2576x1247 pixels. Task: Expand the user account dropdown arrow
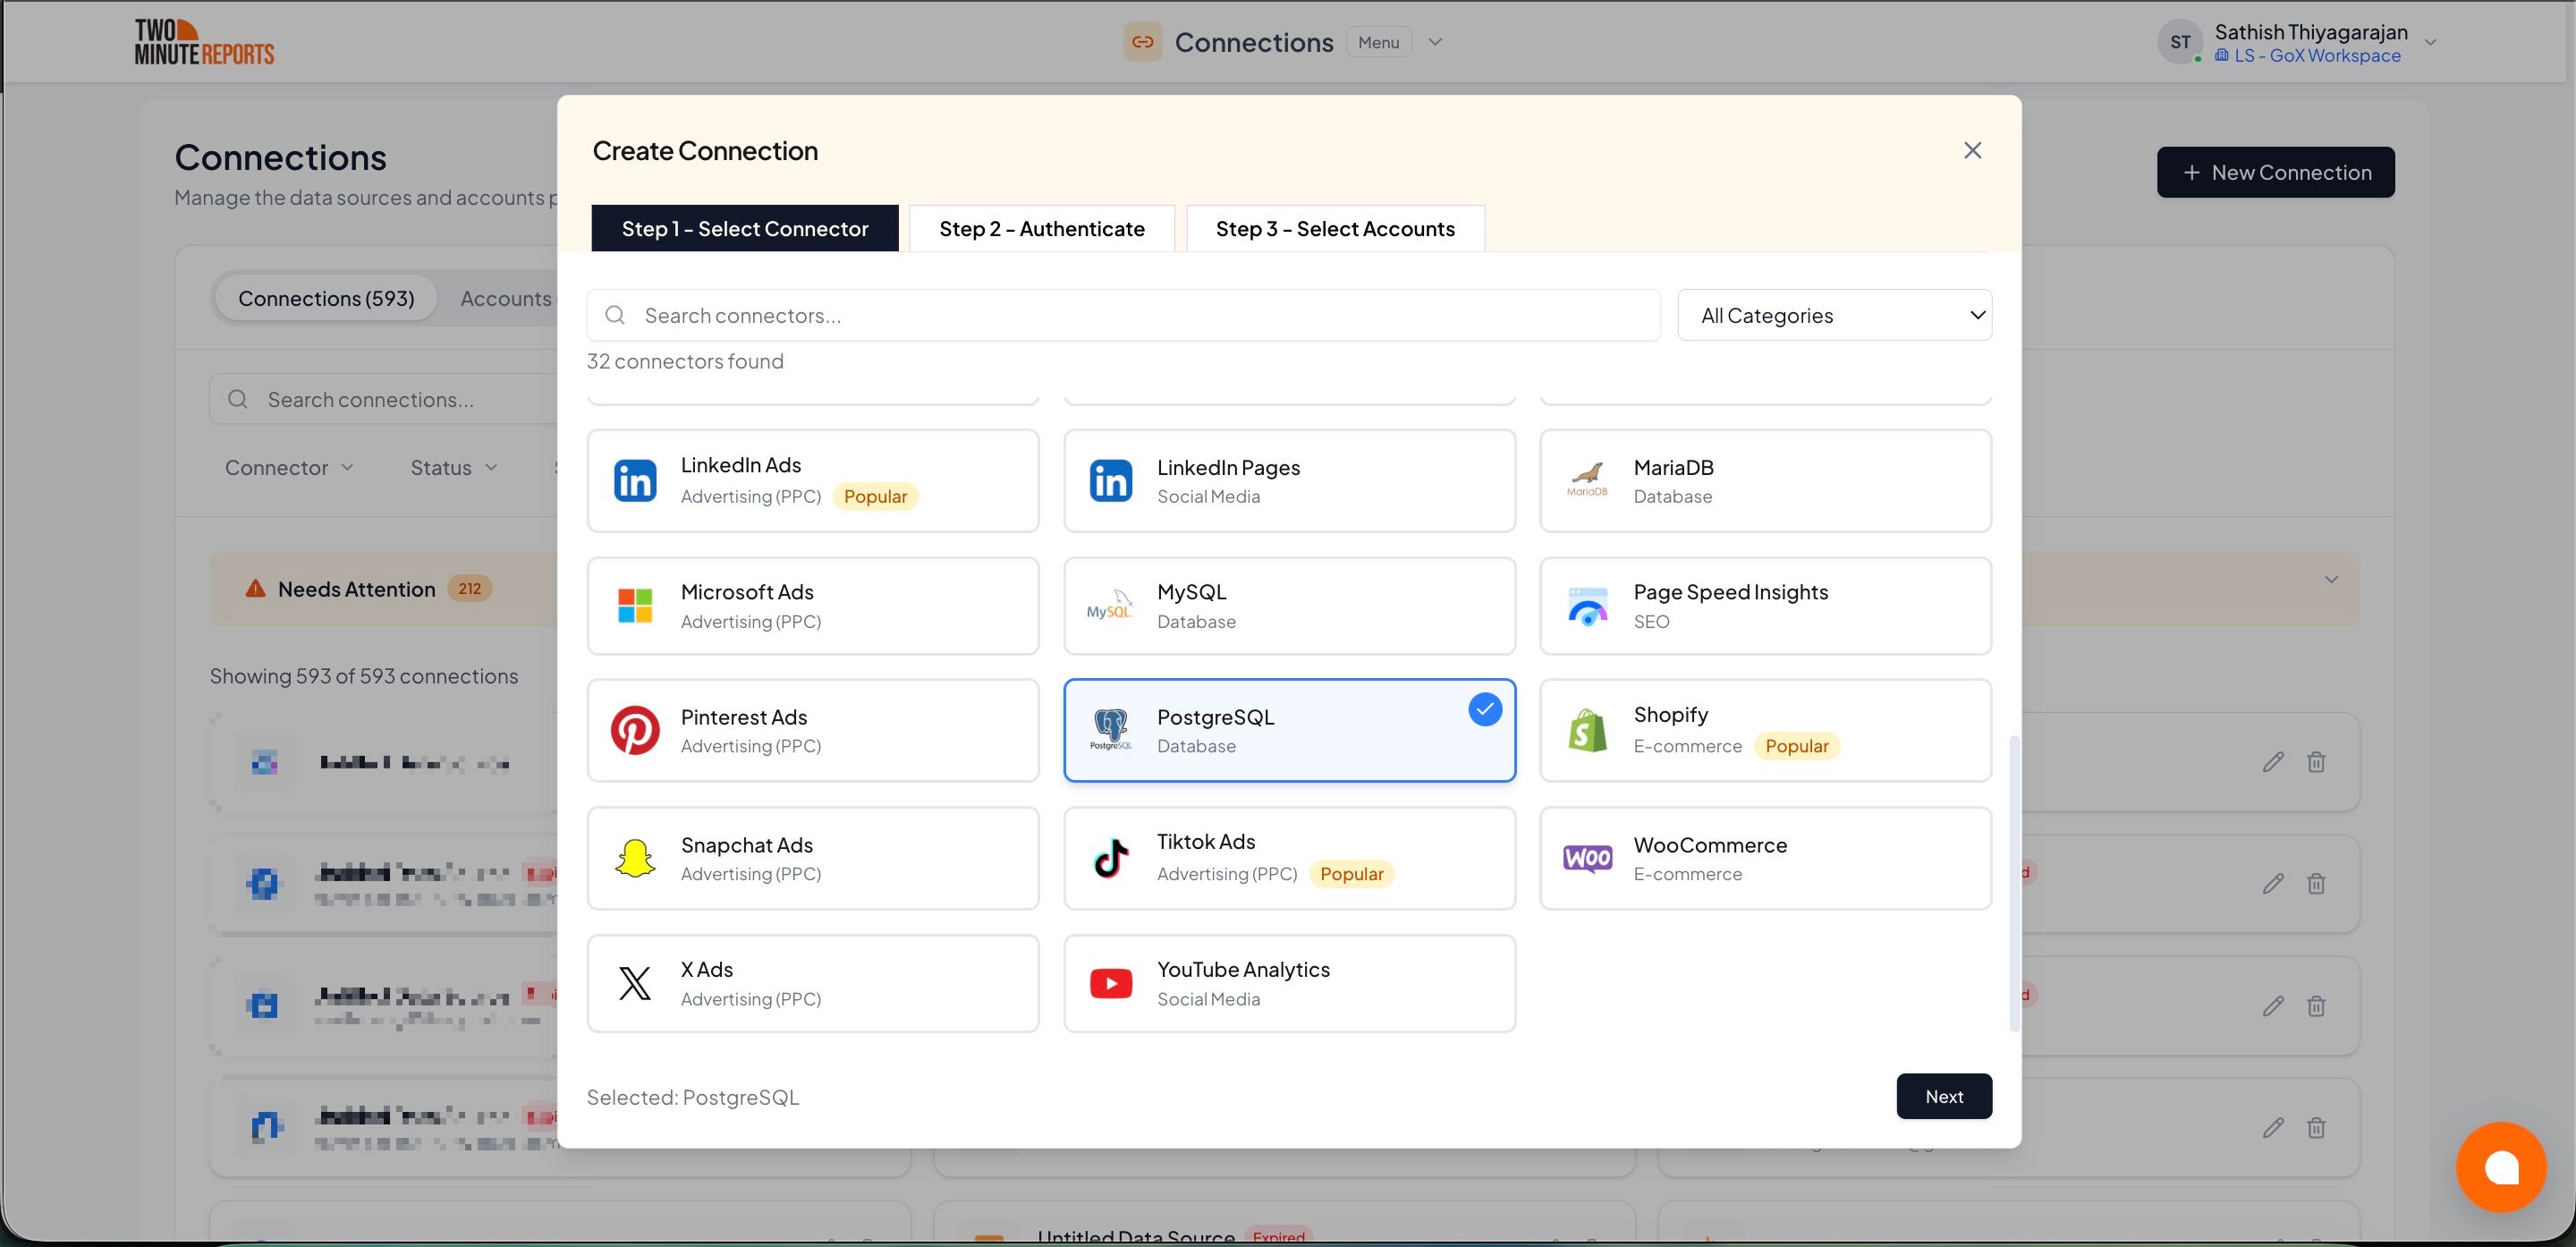point(2431,42)
